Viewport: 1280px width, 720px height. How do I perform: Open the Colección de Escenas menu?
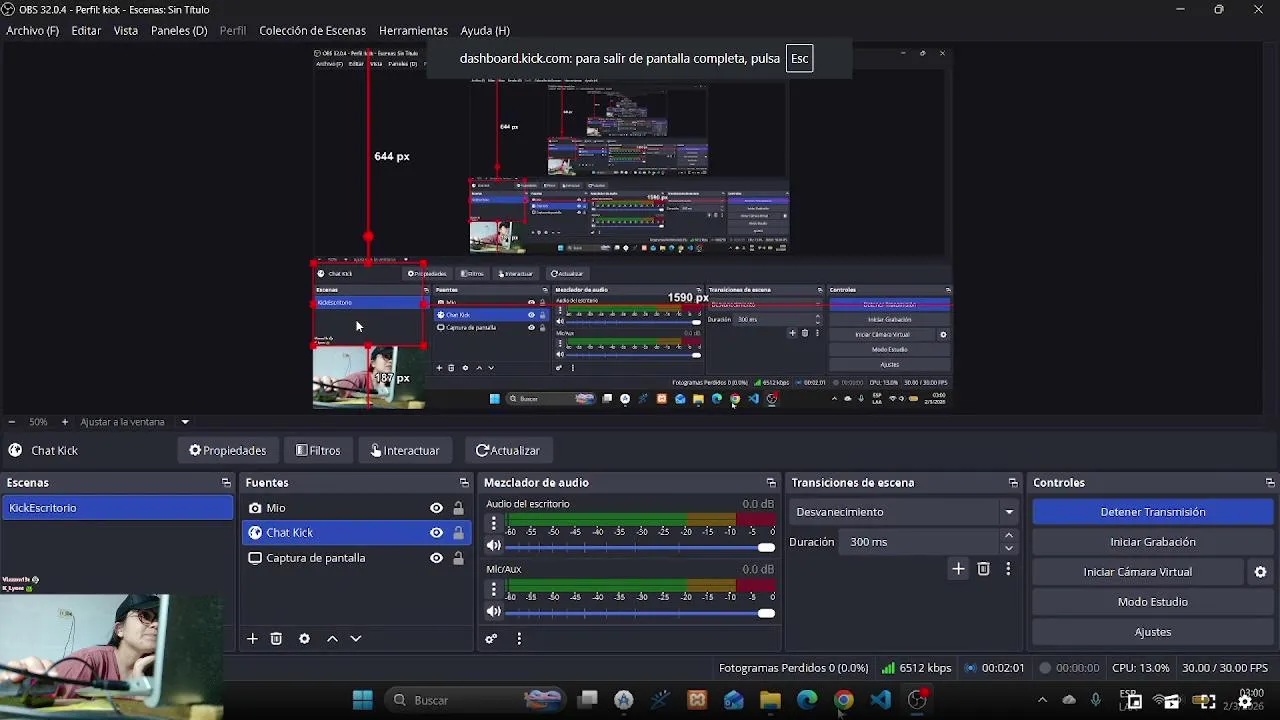click(312, 31)
